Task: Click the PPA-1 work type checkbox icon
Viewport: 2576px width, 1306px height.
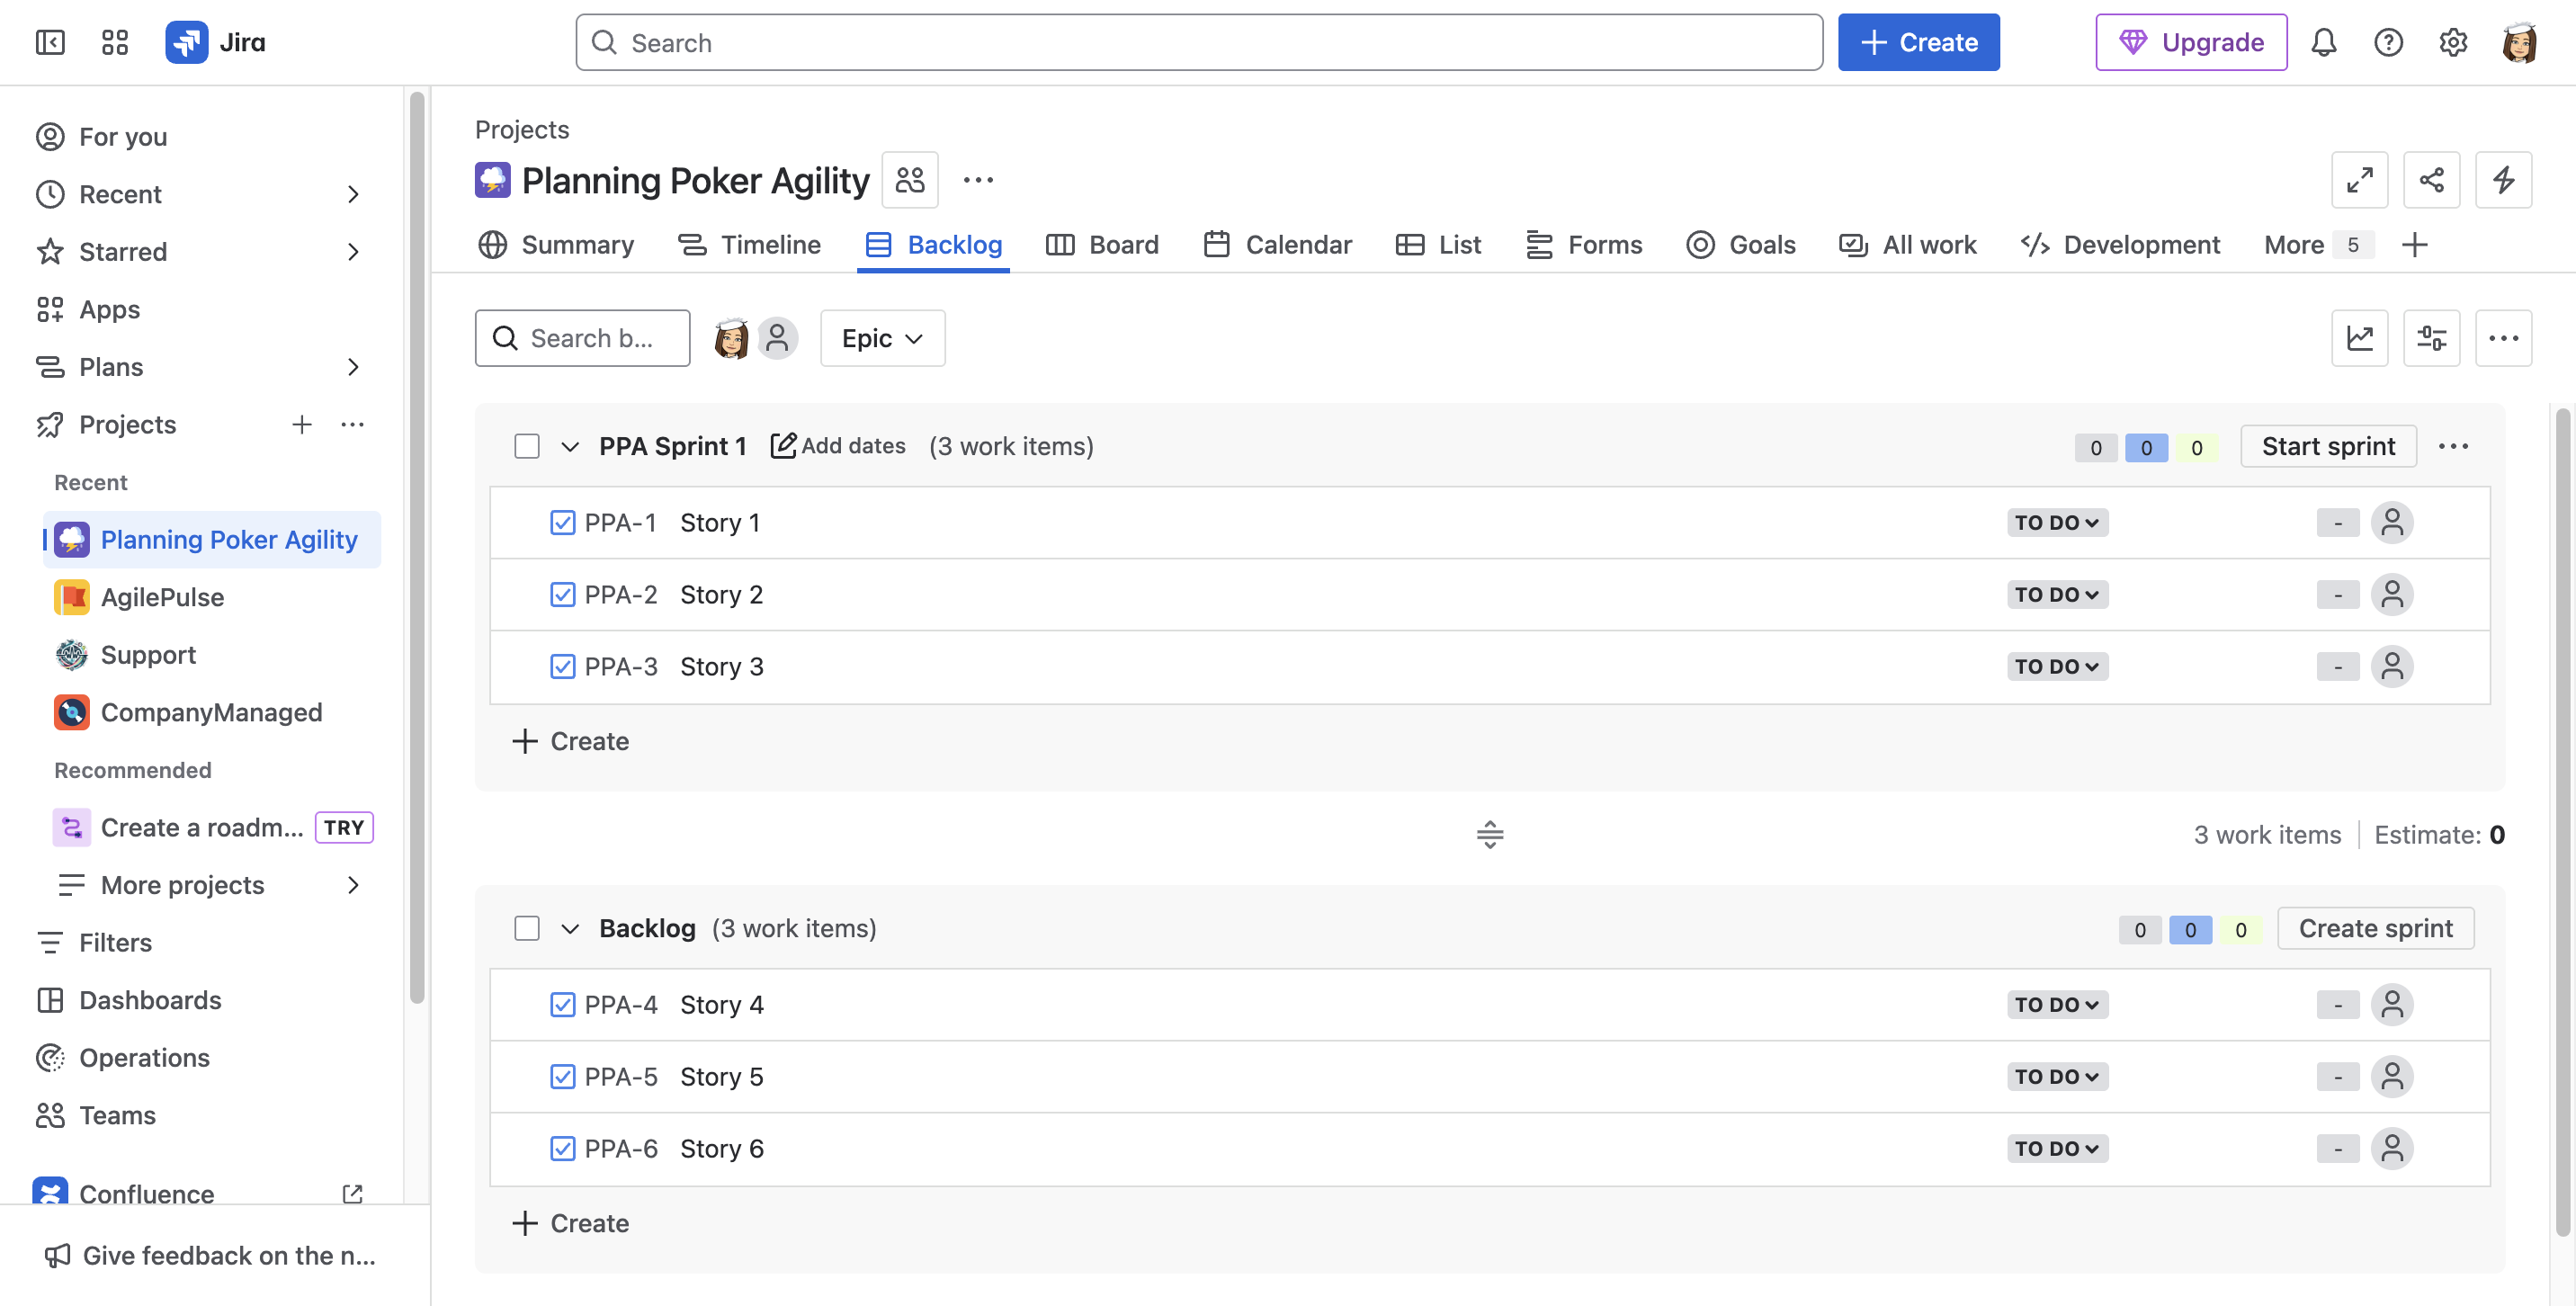Action: click(x=562, y=523)
